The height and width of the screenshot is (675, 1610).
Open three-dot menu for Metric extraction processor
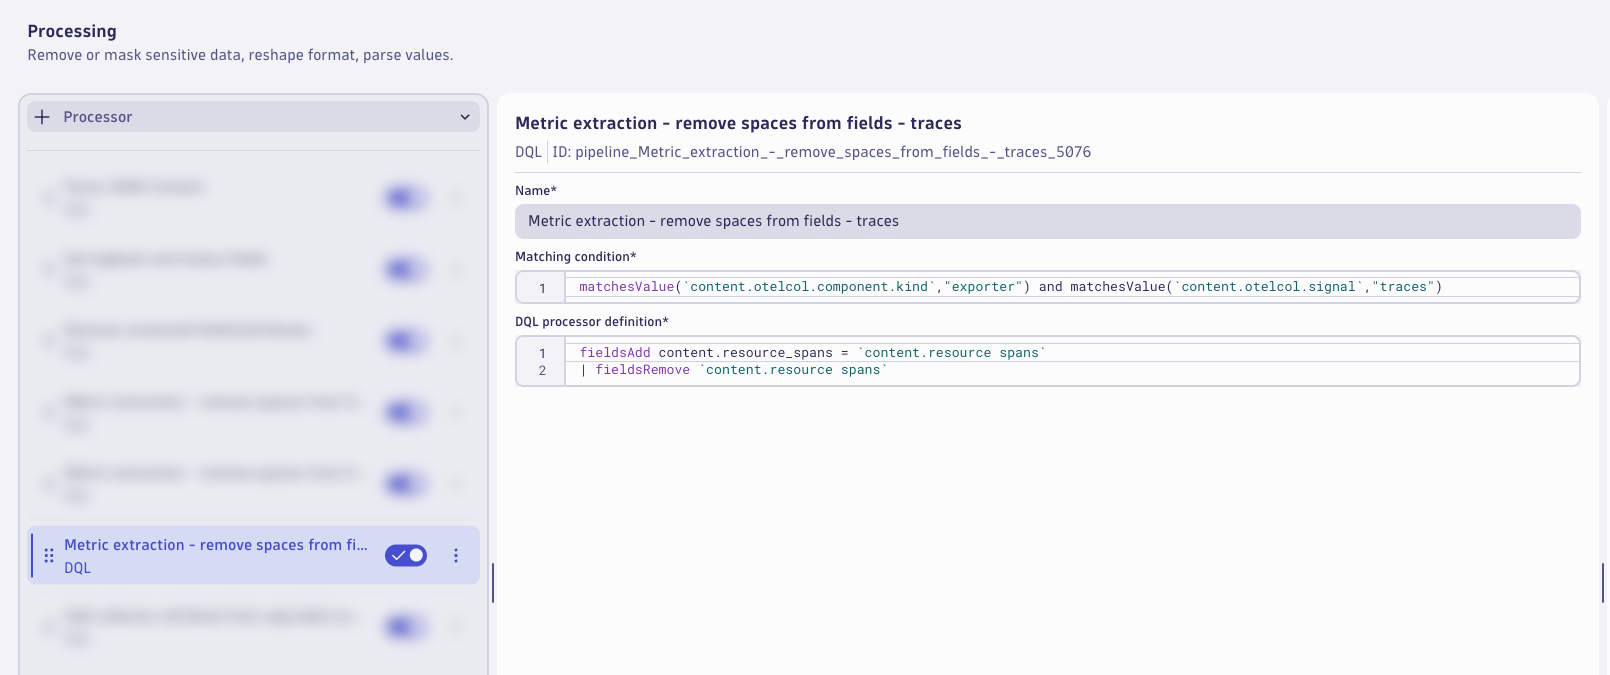point(456,555)
